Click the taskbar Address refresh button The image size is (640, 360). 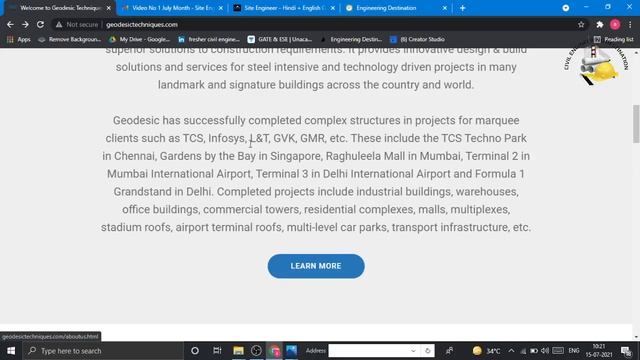(427, 351)
